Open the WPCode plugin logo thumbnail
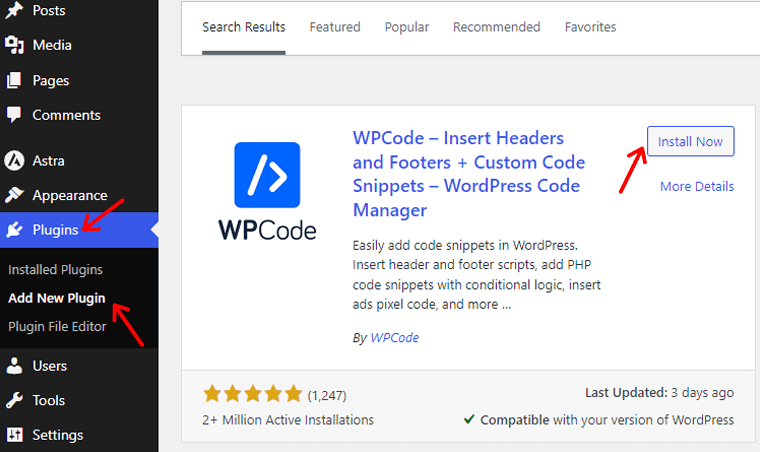The width and height of the screenshot is (760, 452). (267, 191)
